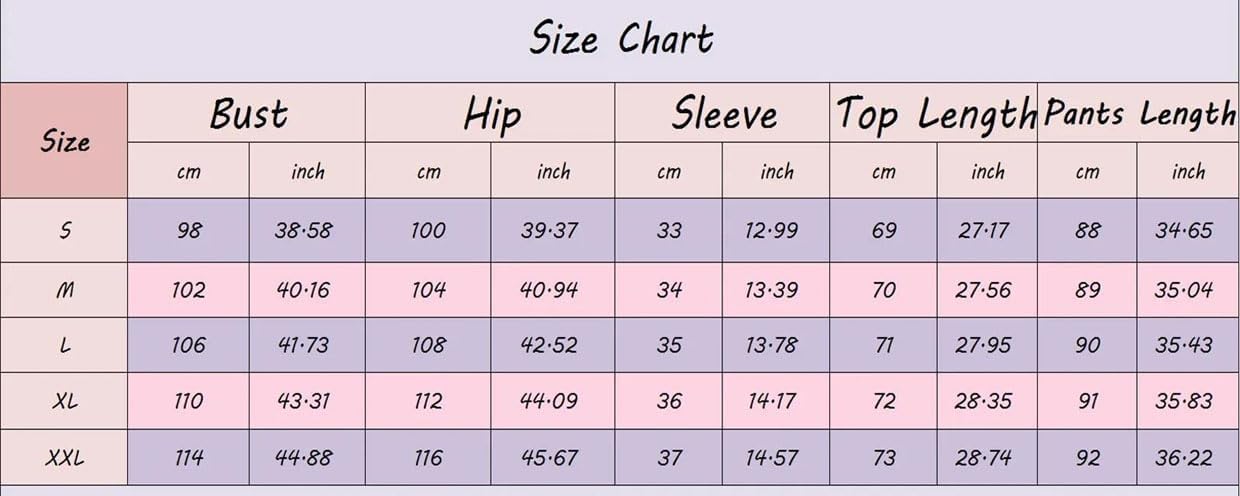1240x496 pixels.
Task: Select the Bust column header
Action: [247, 114]
